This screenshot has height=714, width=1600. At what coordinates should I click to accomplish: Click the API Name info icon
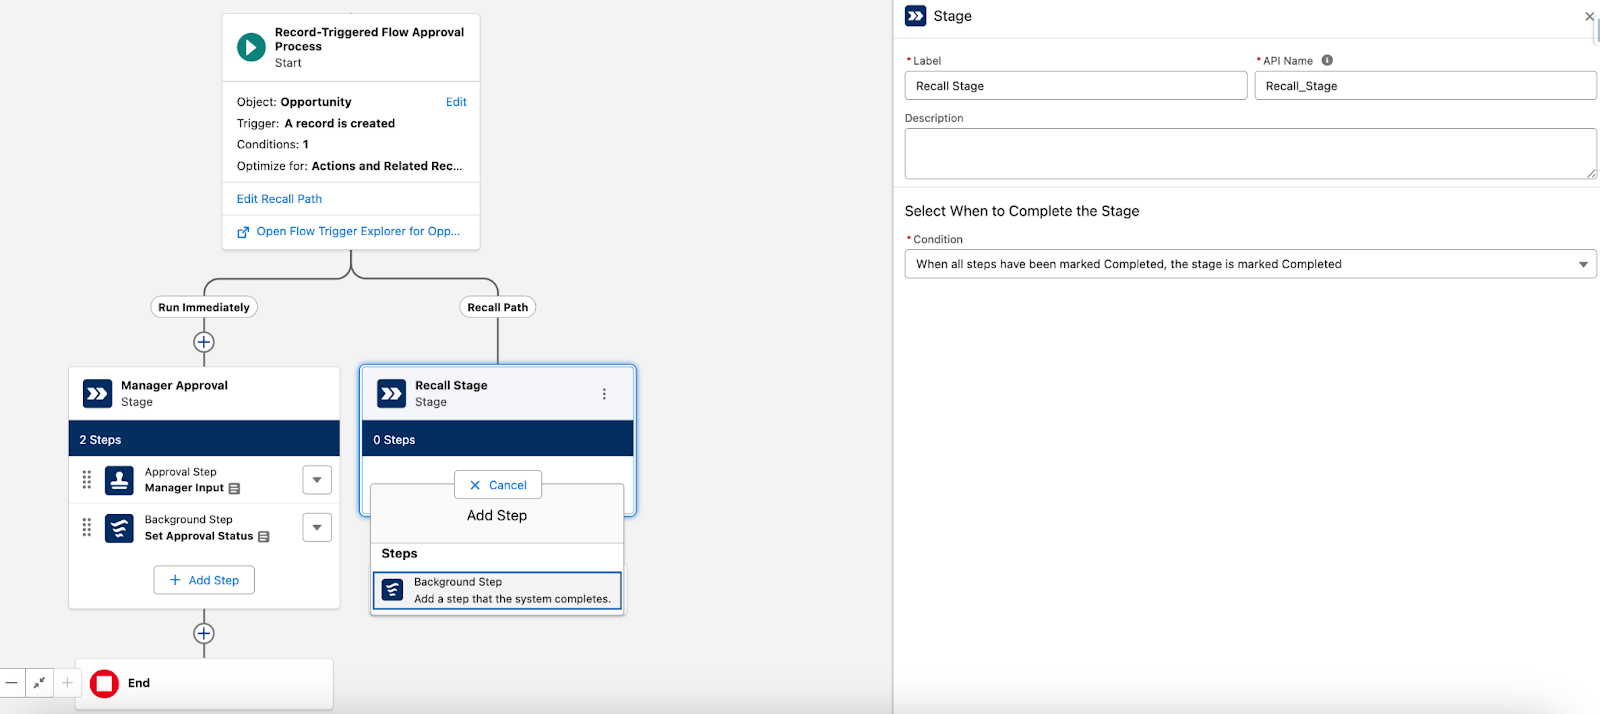pyautogui.click(x=1327, y=60)
